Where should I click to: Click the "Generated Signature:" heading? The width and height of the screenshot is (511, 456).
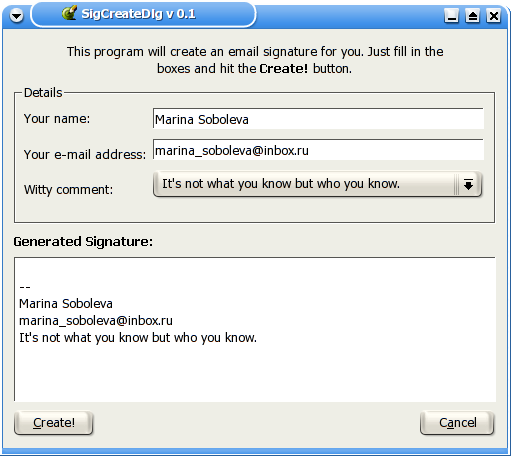(83, 242)
